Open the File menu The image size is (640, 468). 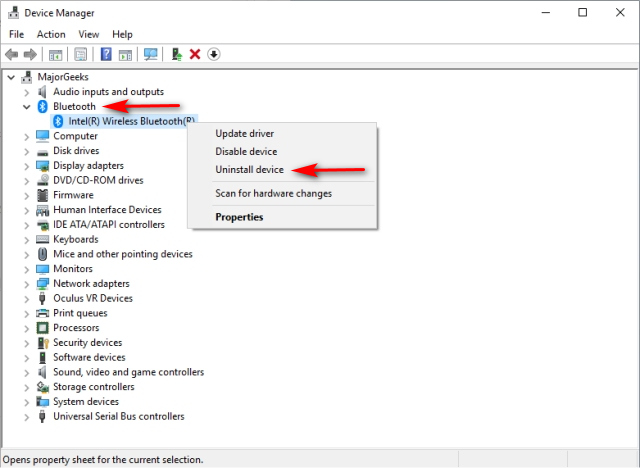(x=16, y=34)
